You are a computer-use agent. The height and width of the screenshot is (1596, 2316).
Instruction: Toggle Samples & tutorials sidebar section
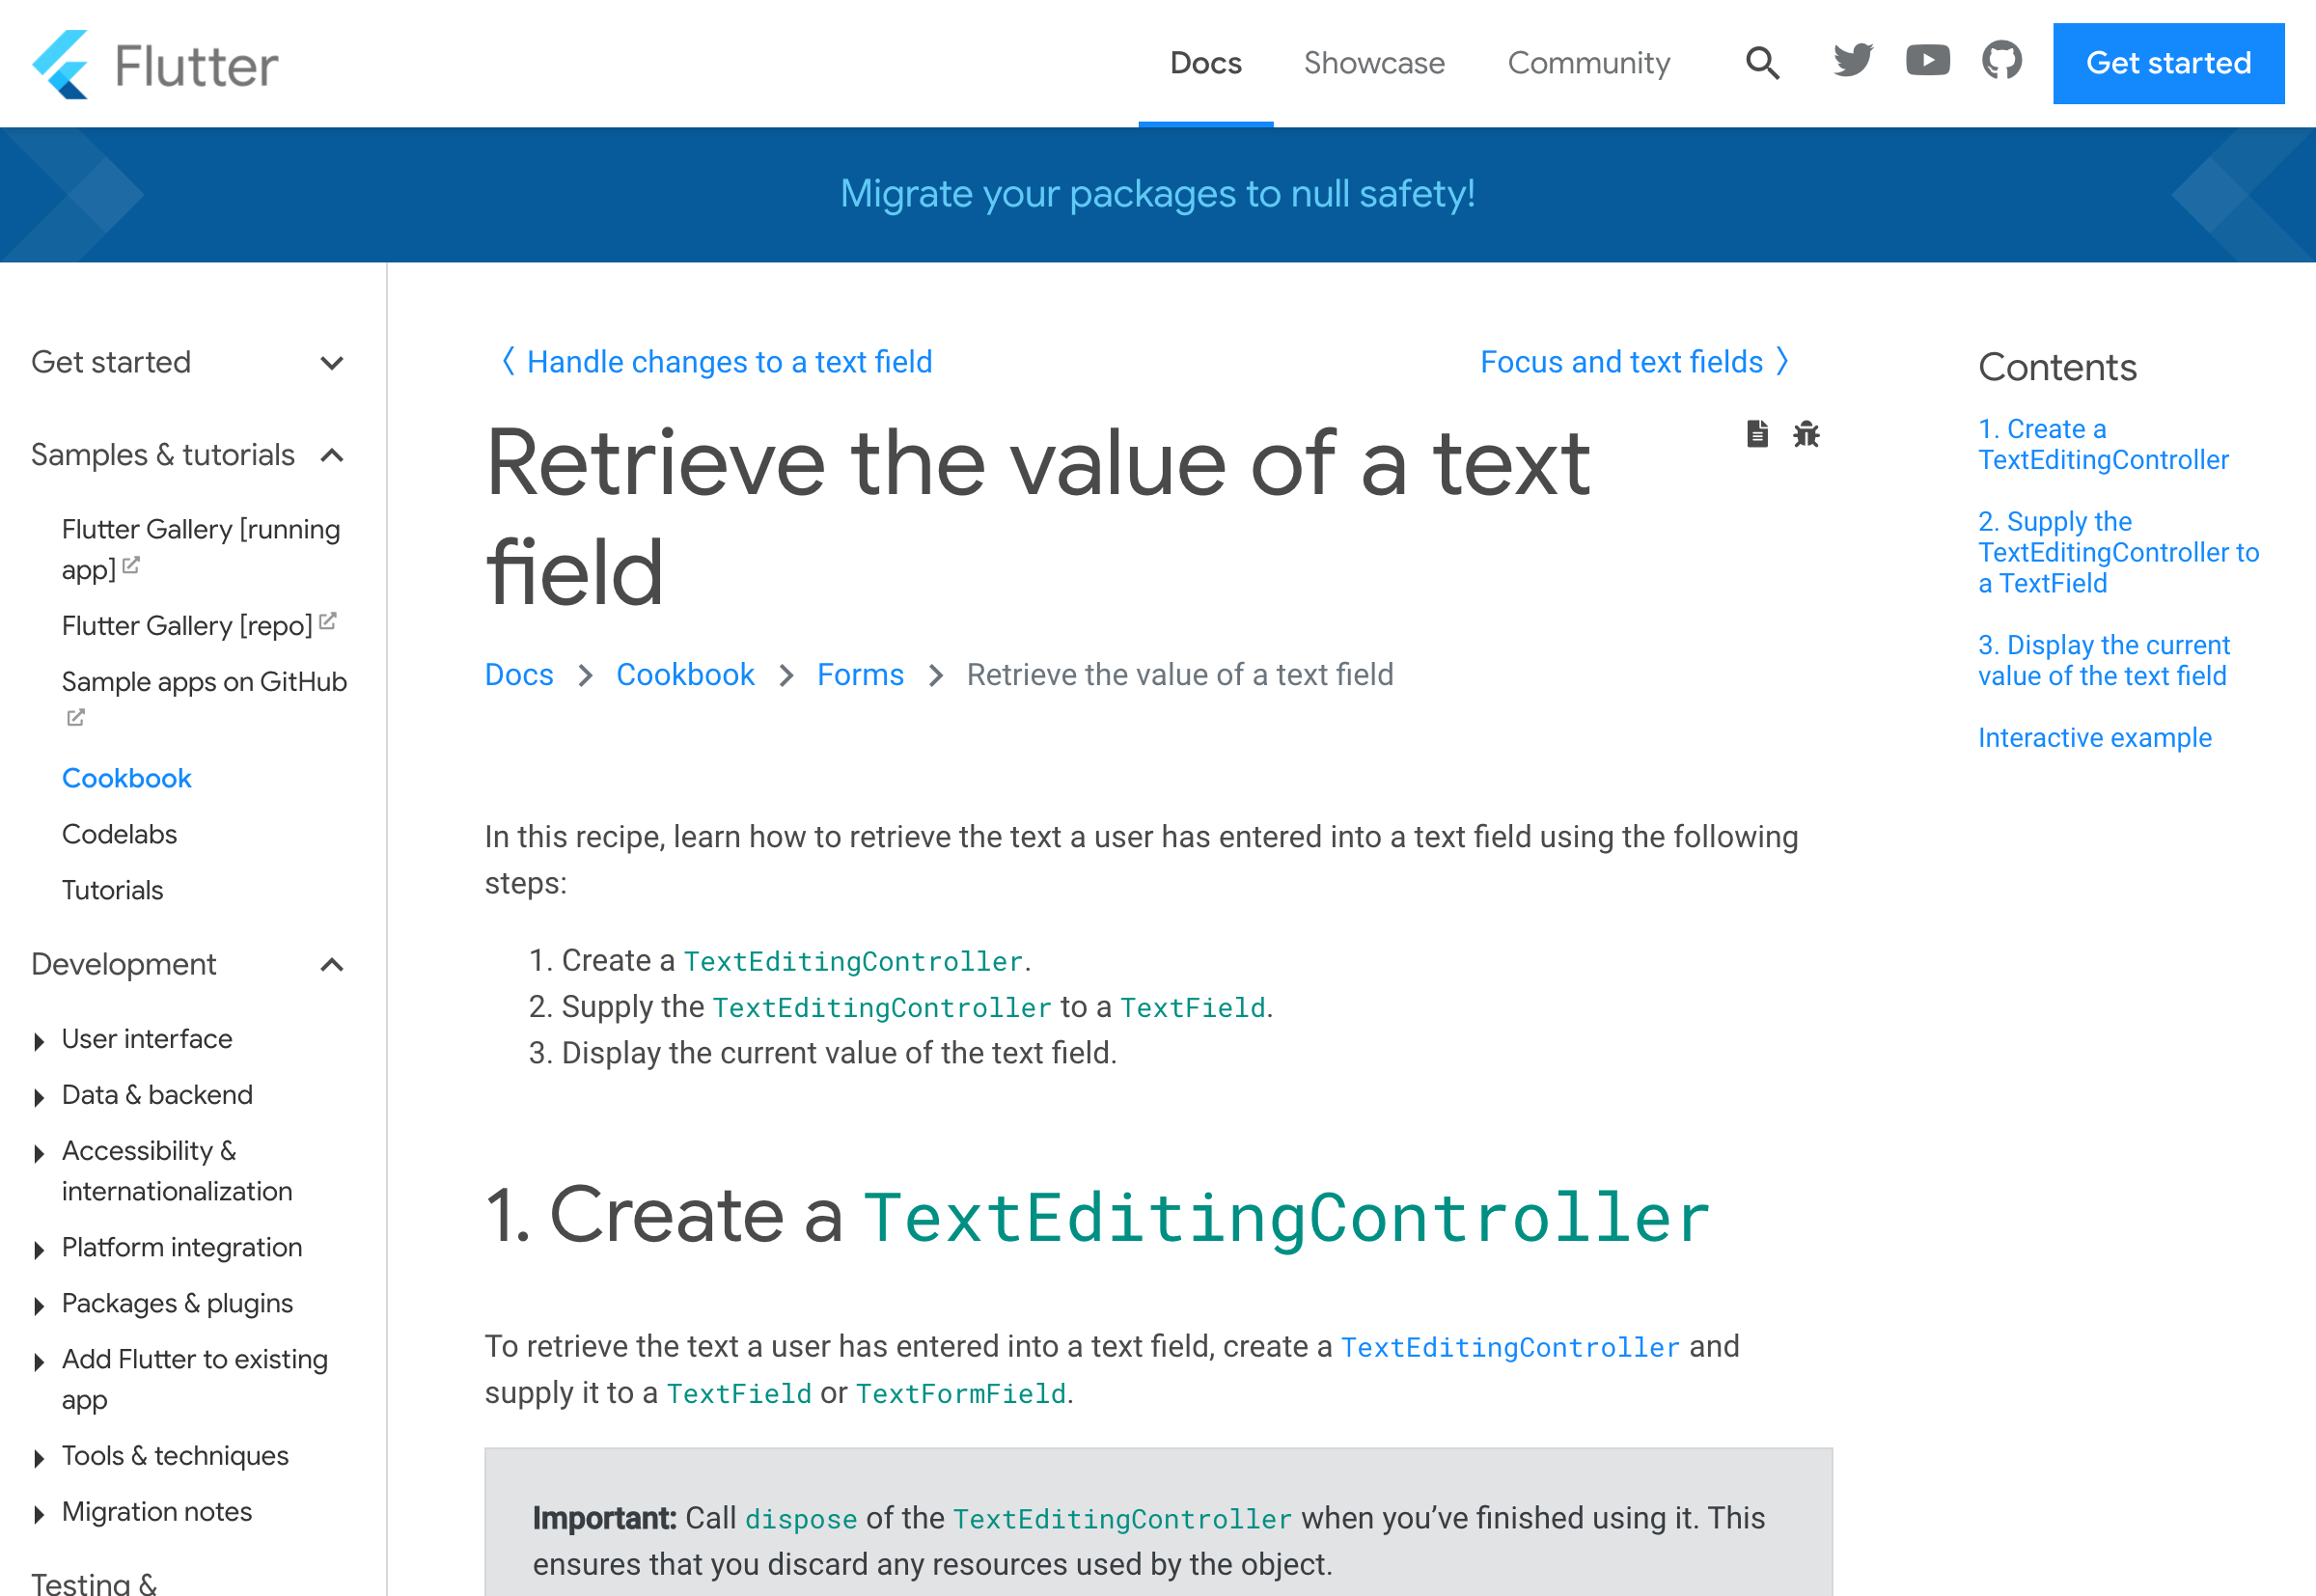[x=335, y=455]
